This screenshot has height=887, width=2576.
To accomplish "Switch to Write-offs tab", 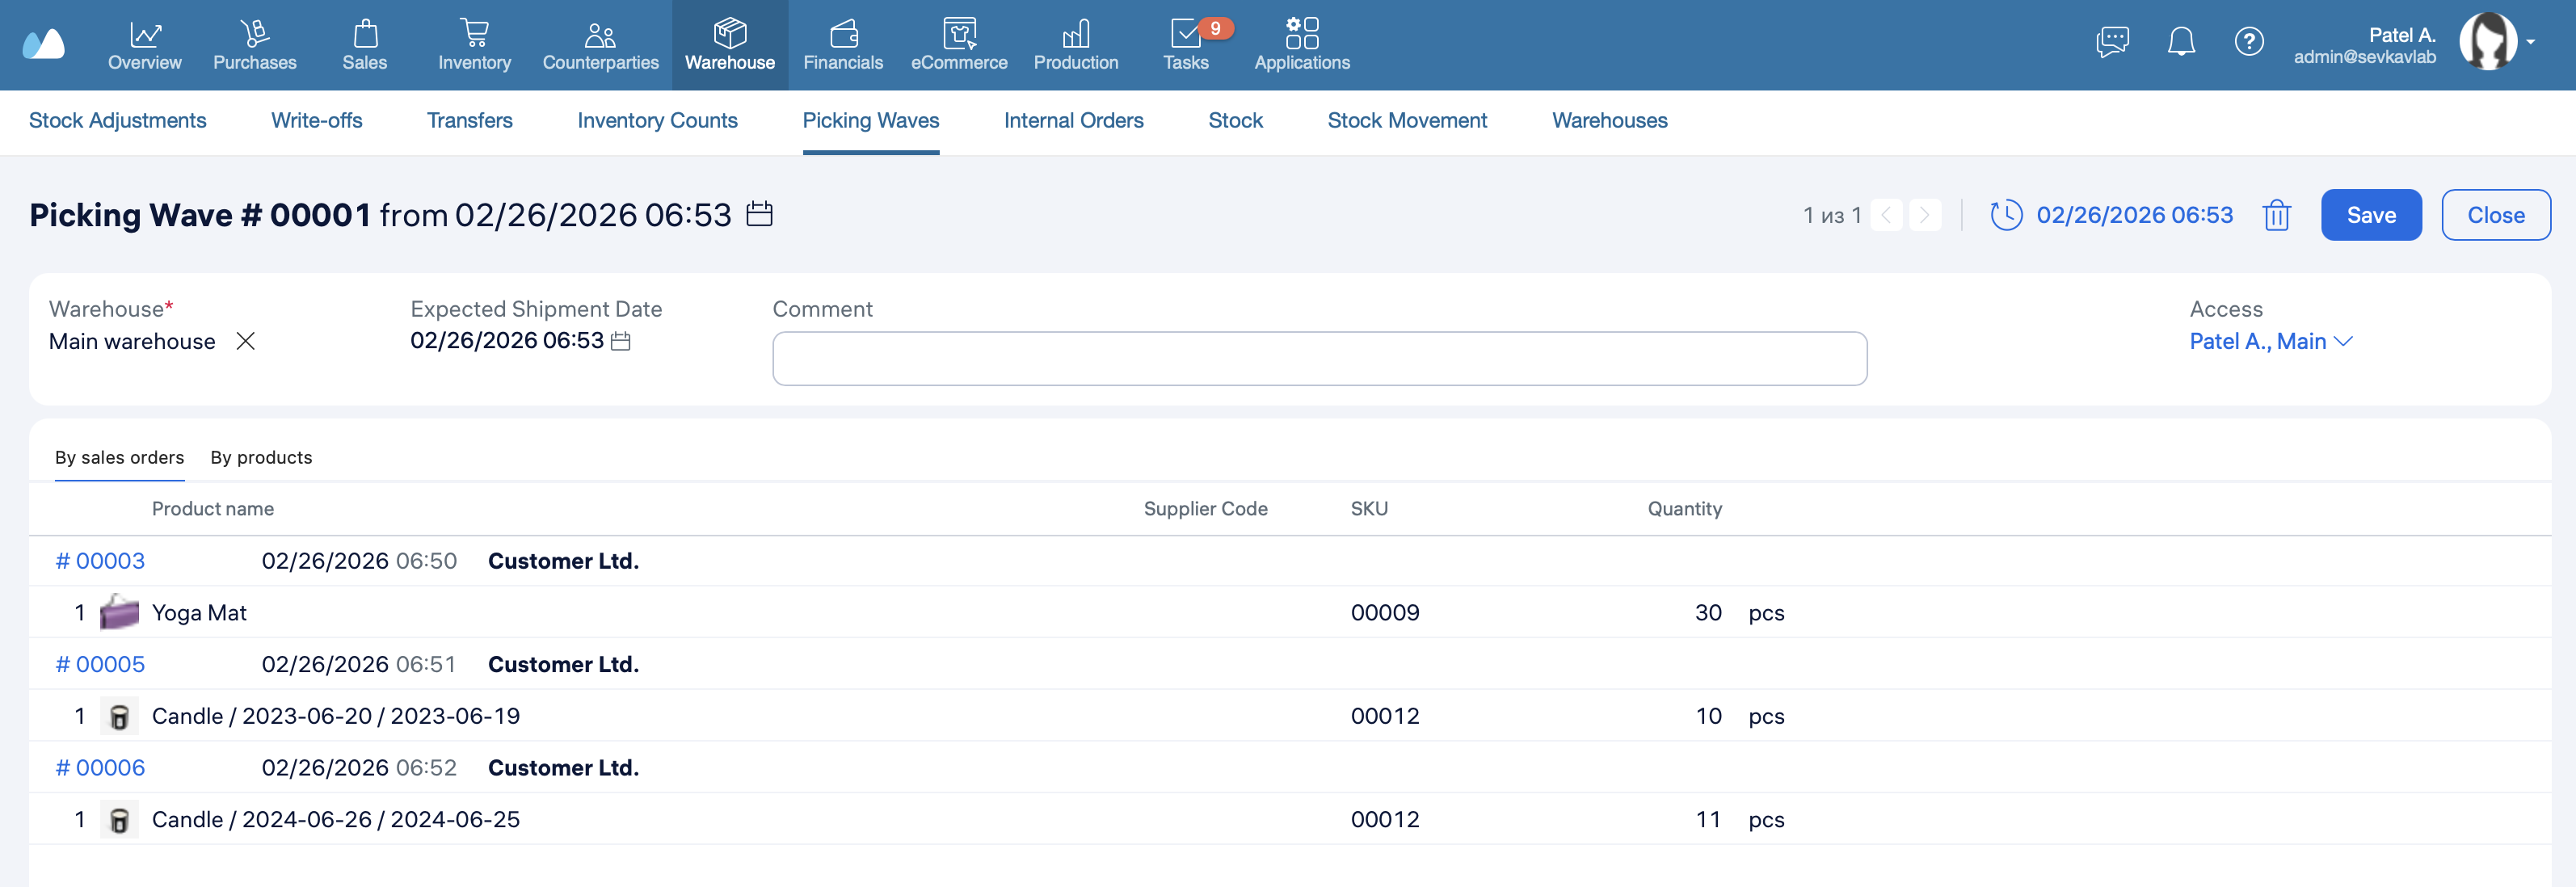I will (x=317, y=120).
